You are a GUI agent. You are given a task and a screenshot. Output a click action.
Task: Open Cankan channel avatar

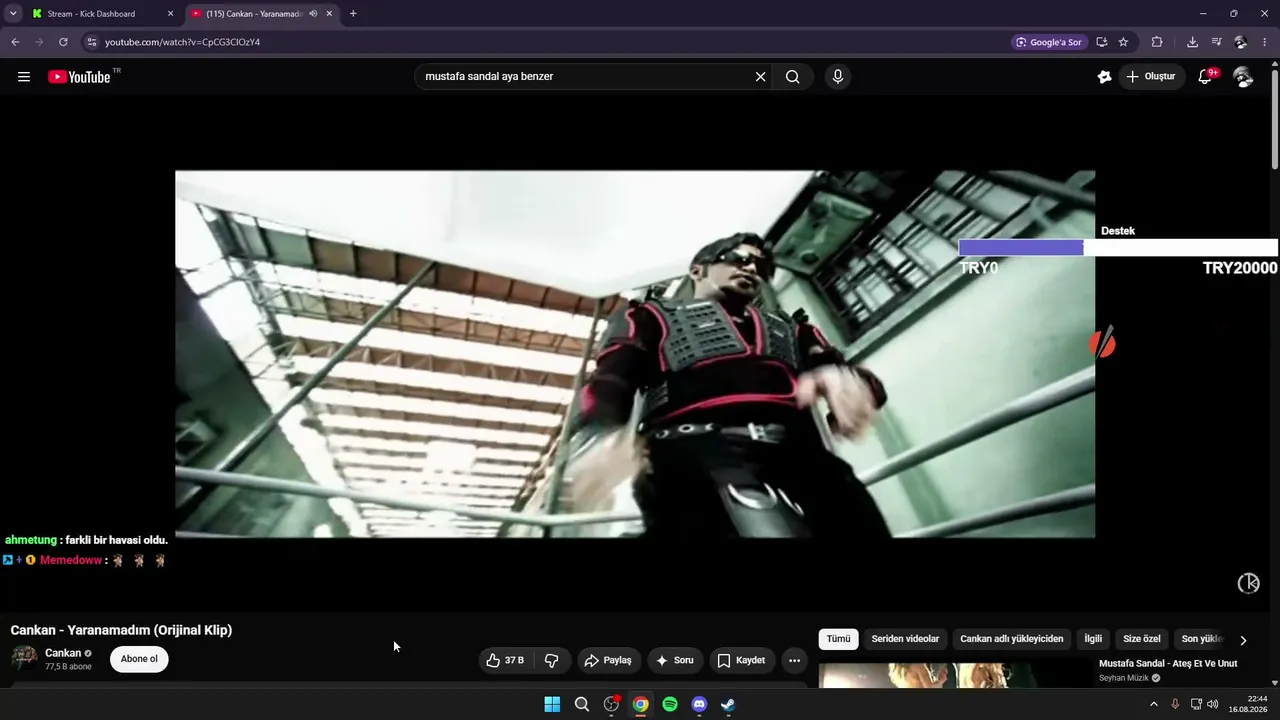(24, 658)
